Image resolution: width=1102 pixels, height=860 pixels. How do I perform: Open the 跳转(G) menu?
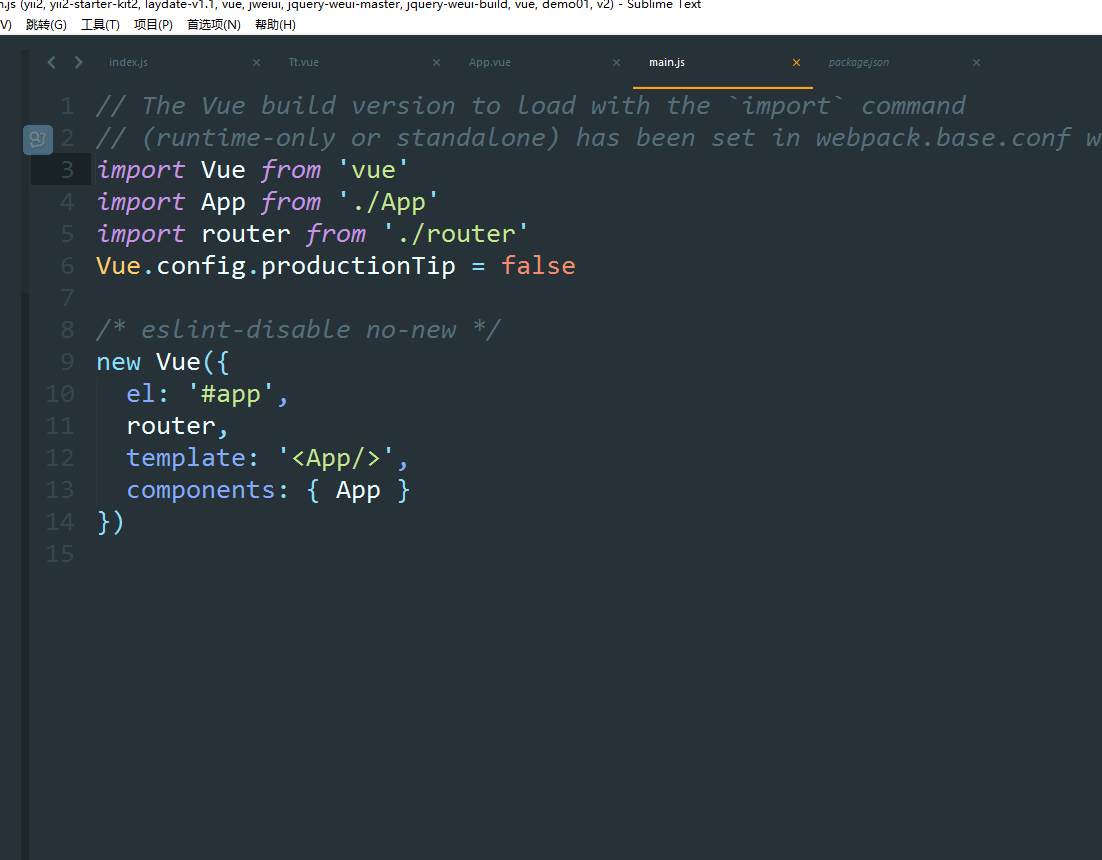point(46,25)
